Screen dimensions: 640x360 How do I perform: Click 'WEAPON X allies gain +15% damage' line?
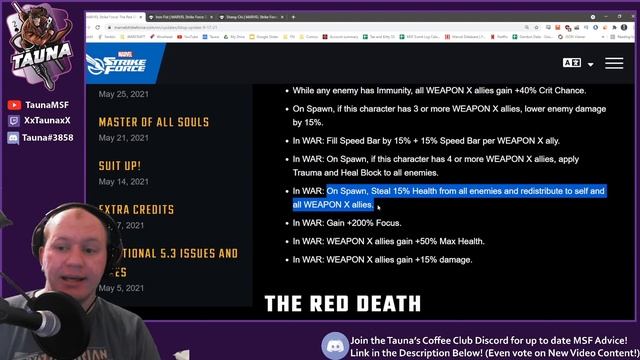[382, 260]
